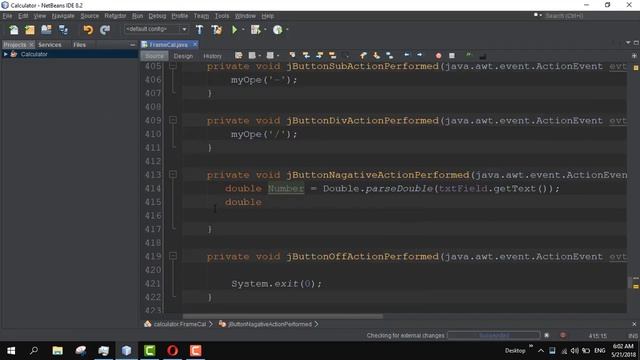Open the Edit menu
The width and height of the screenshot is (640, 360).
pos(23,16)
